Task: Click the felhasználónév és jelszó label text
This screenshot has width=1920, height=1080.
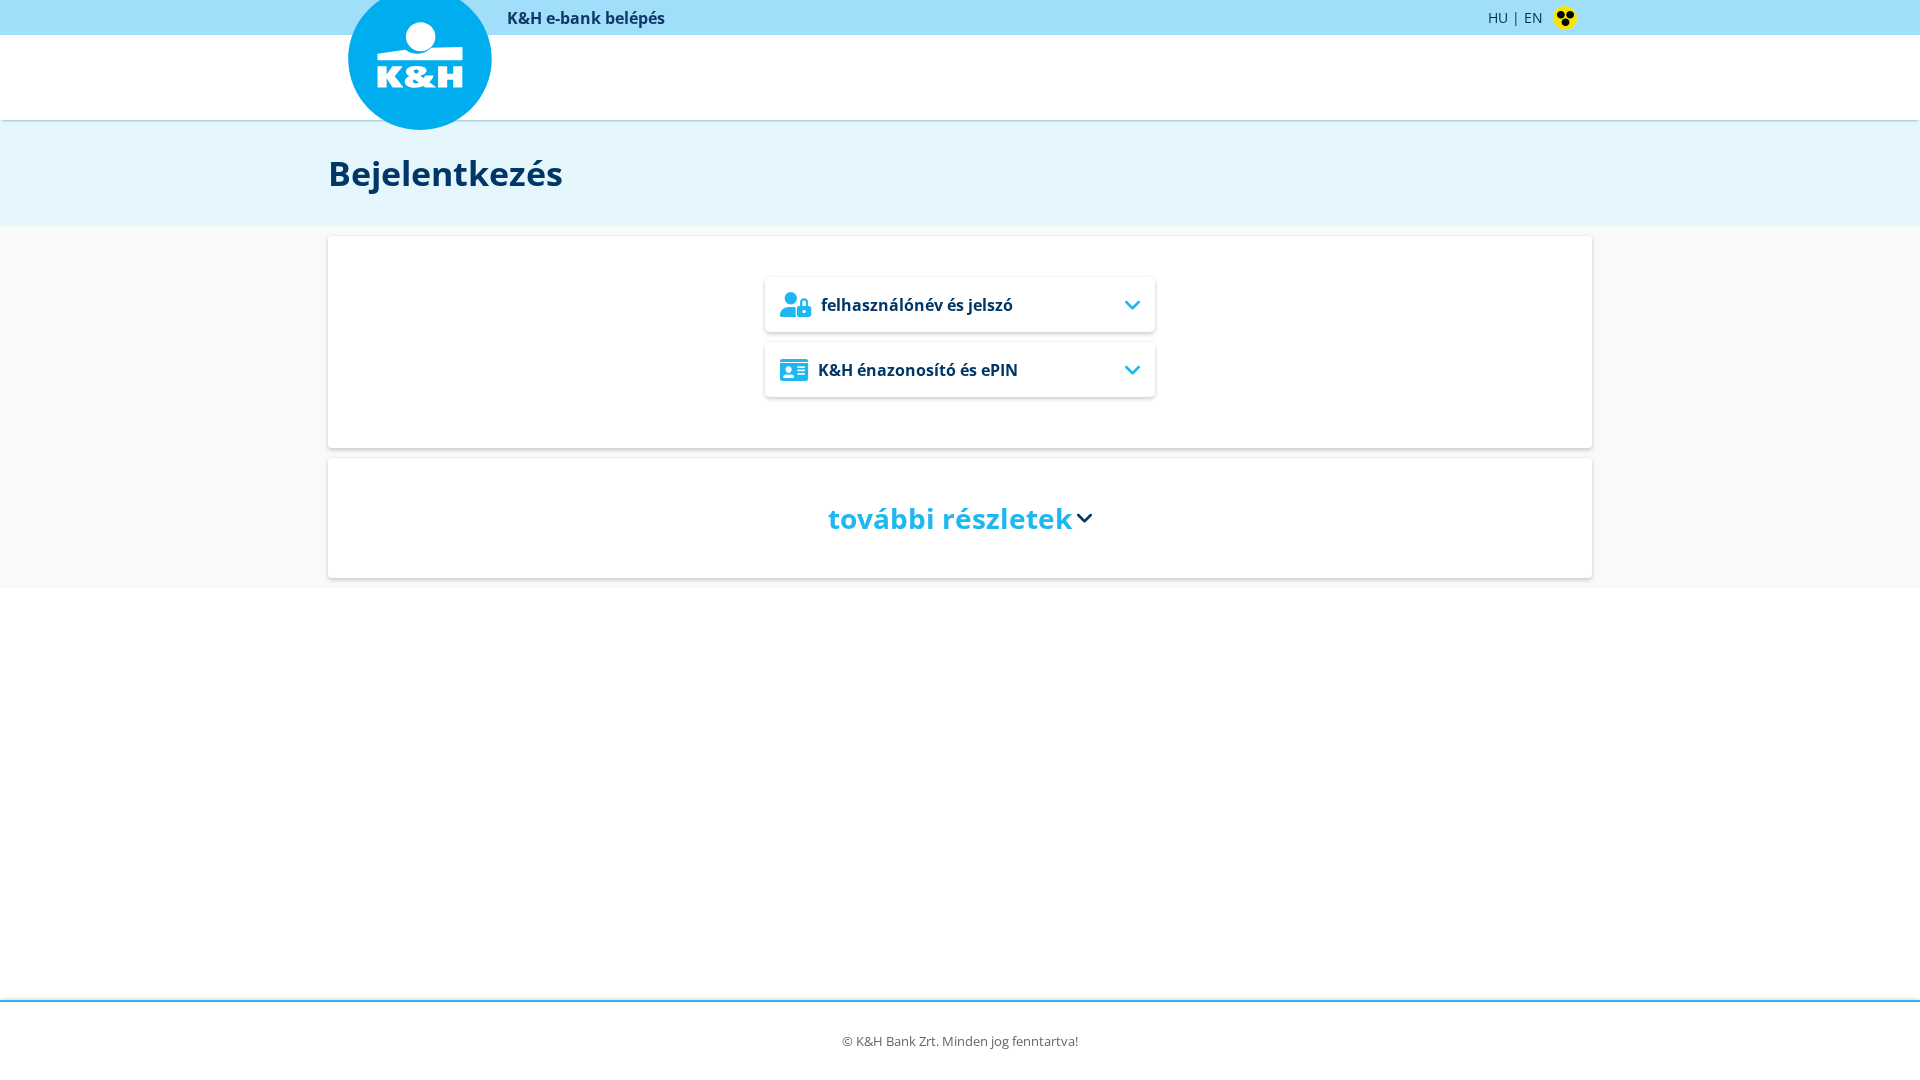Action: pyautogui.click(x=916, y=305)
